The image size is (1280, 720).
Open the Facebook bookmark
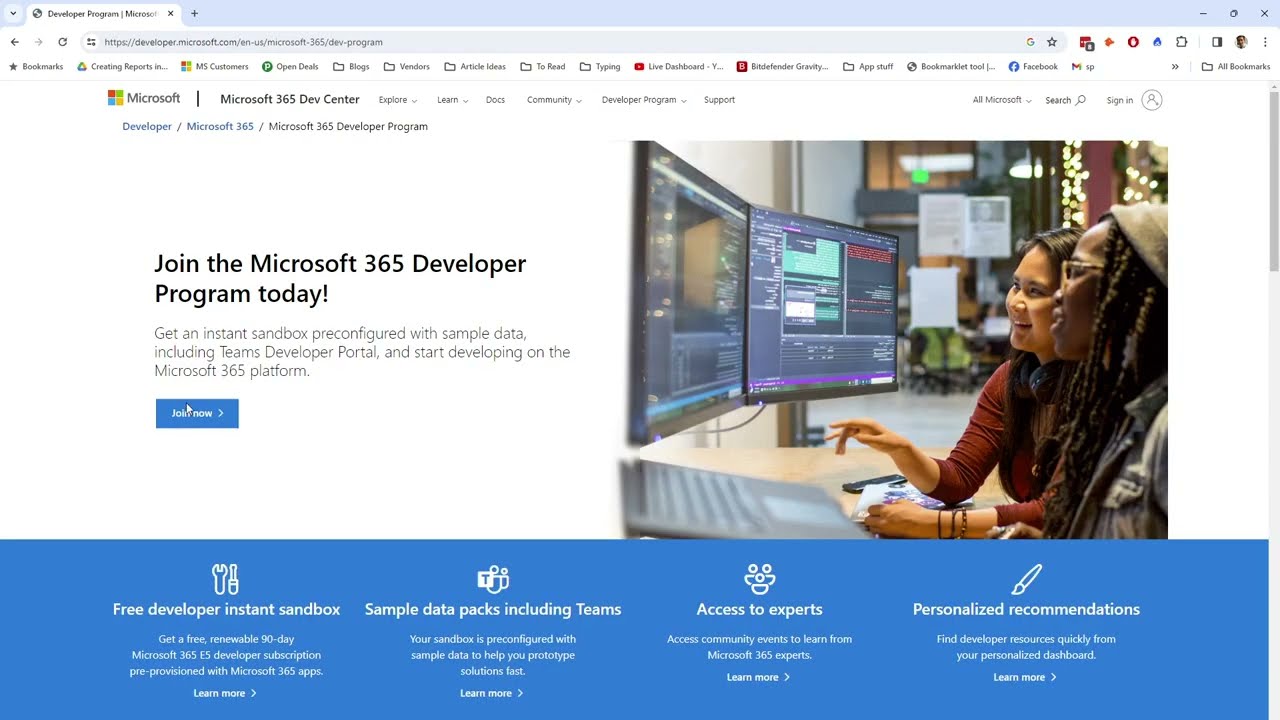click(x=1033, y=67)
